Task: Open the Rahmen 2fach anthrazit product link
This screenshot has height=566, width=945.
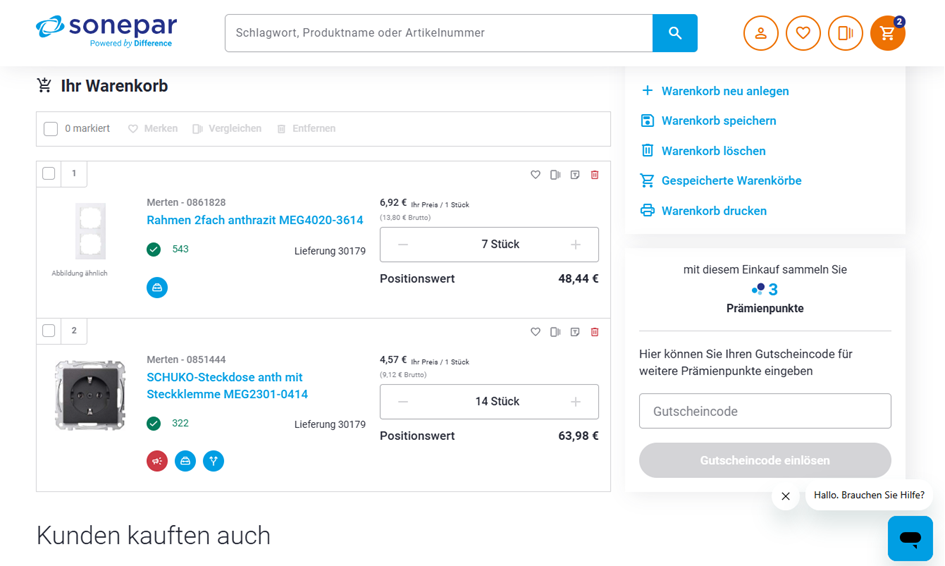Action: click(255, 220)
